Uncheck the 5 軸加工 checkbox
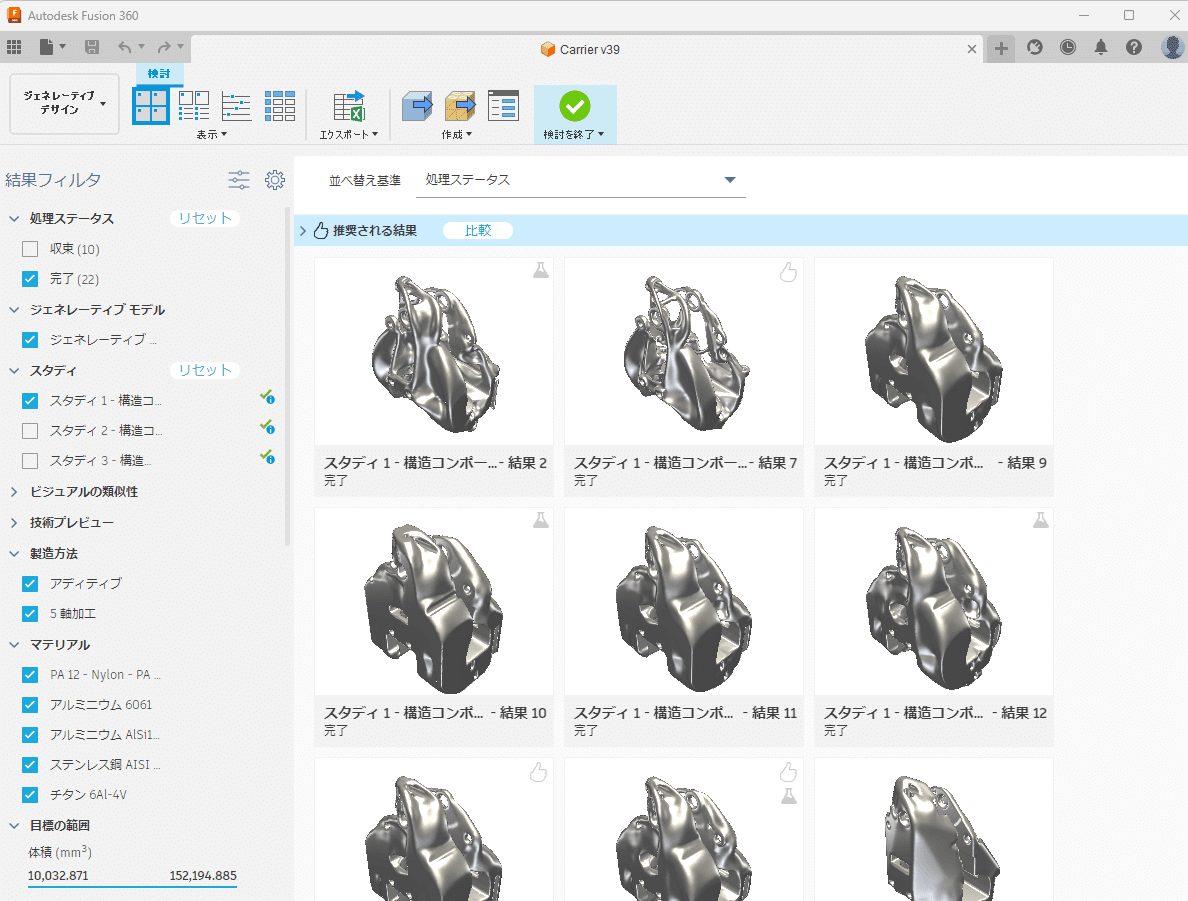The height and width of the screenshot is (901, 1188). (x=30, y=614)
